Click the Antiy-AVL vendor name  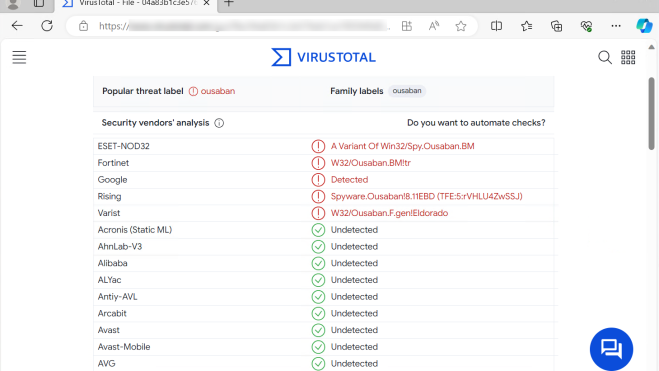(x=117, y=297)
